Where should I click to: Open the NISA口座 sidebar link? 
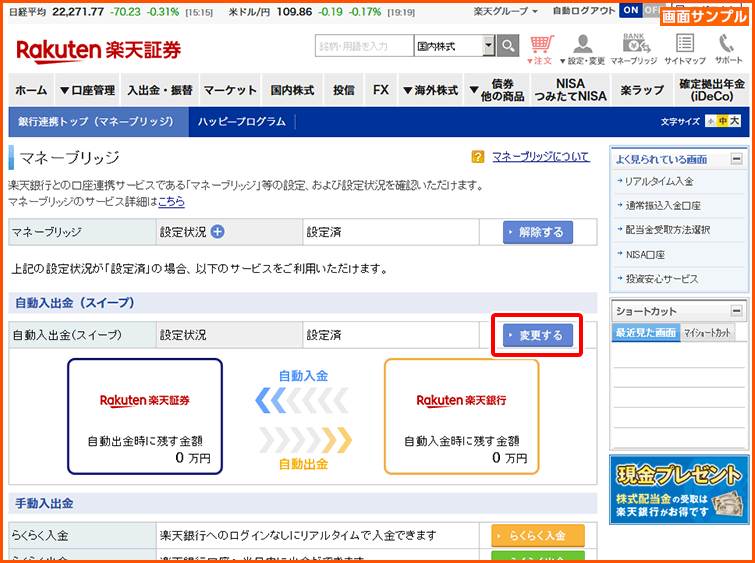645,254
